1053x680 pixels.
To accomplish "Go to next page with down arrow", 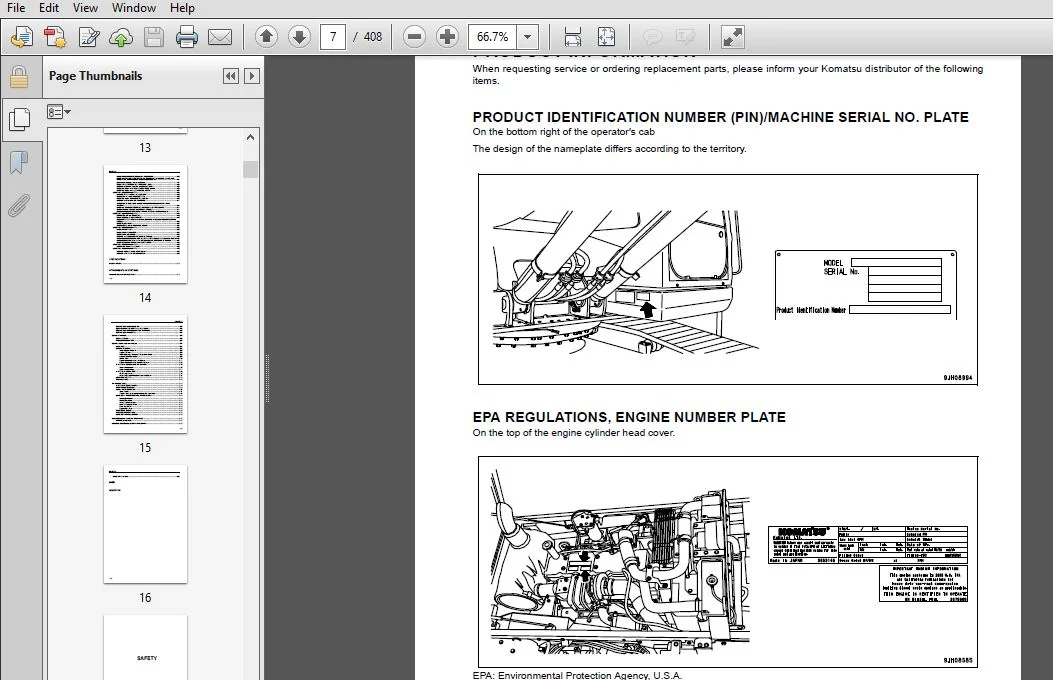I will (x=299, y=36).
